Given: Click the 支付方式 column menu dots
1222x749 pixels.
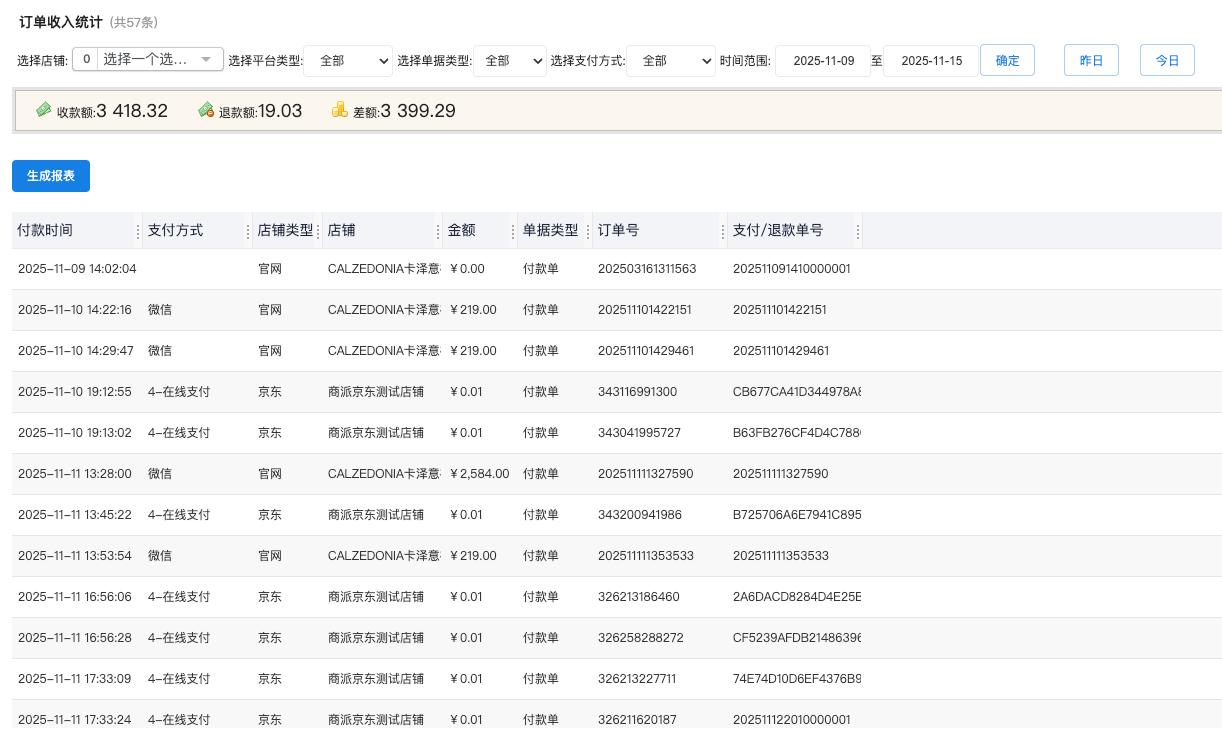Looking at the screenshot, I should coord(248,231).
